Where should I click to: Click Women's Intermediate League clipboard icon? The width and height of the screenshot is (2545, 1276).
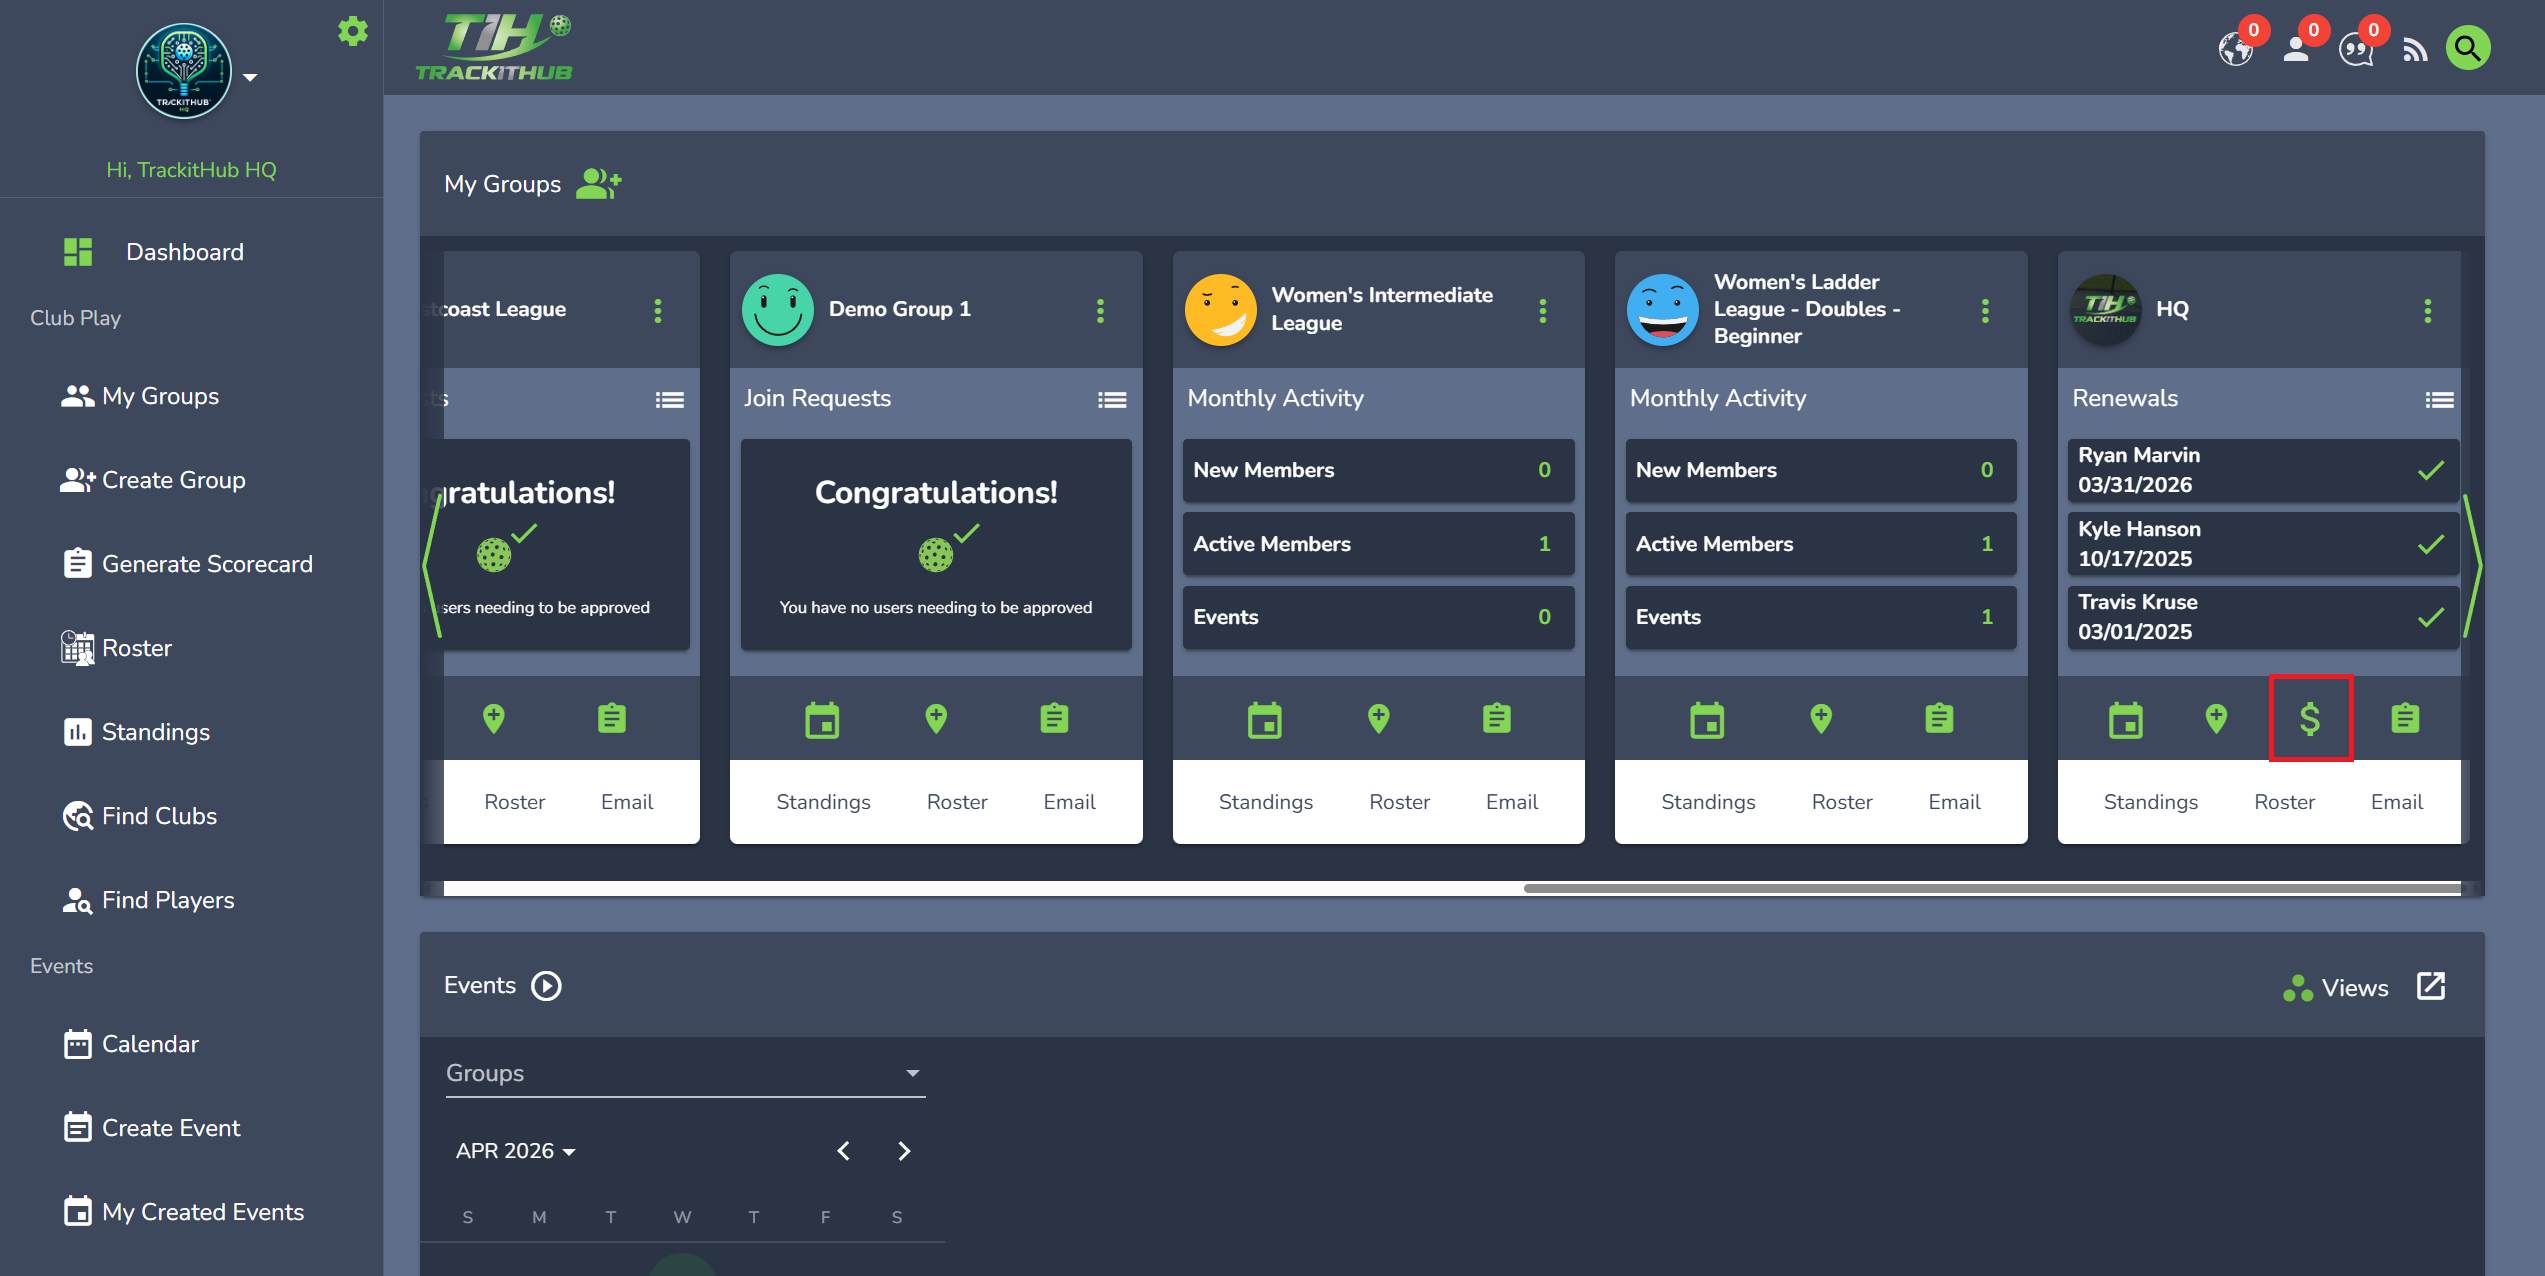(1497, 719)
